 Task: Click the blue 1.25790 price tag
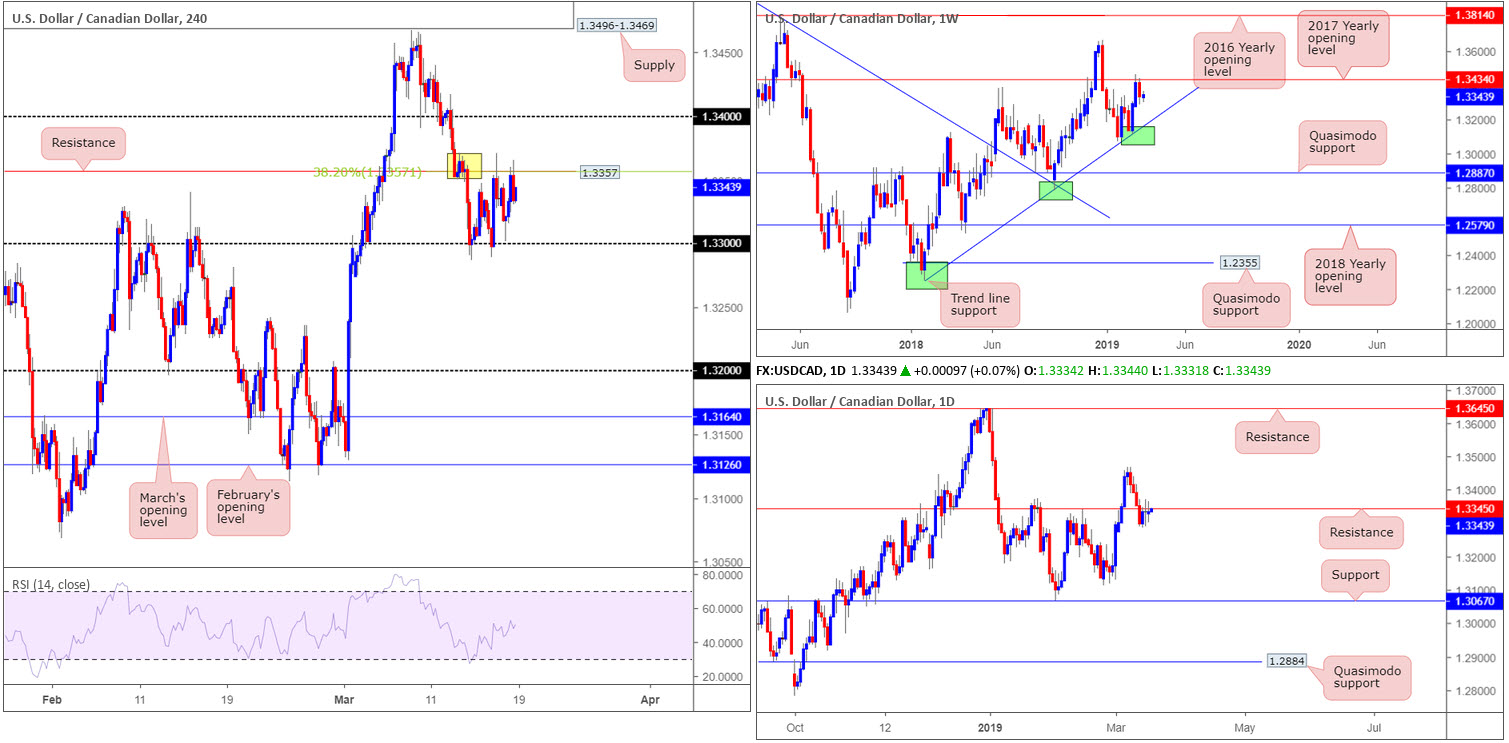pos(1476,225)
